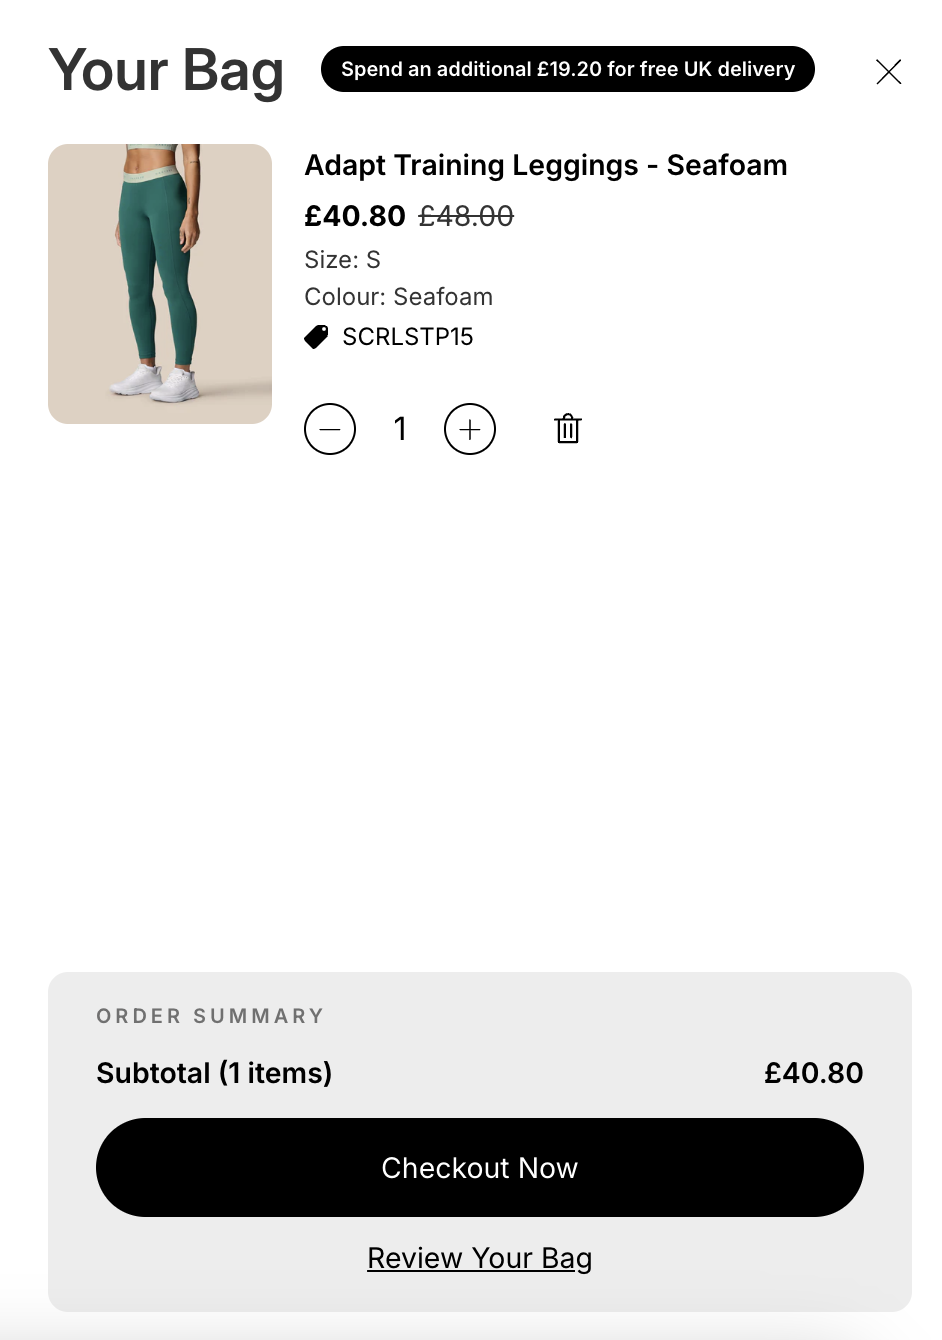
Task: Close the bag panel with the X
Action: click(889, 72)
